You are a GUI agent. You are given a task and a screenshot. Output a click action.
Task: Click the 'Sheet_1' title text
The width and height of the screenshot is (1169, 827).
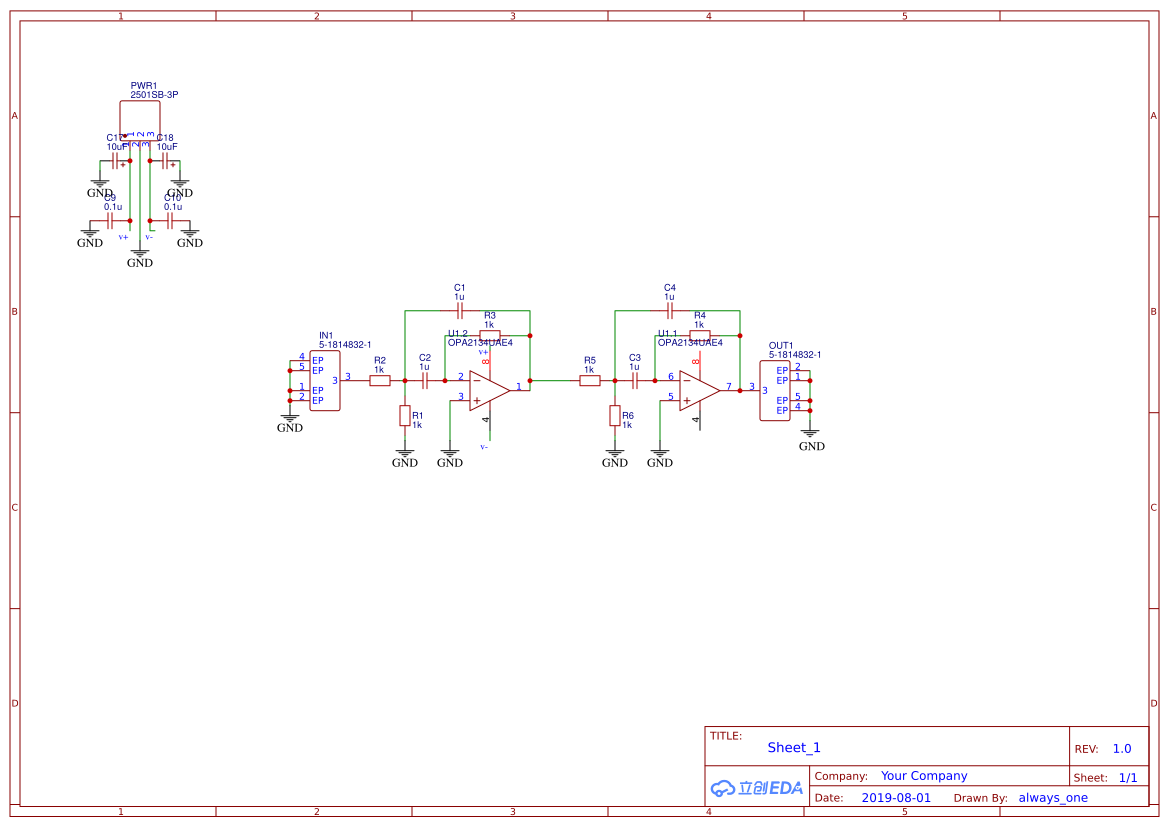(x=794, y=747)
